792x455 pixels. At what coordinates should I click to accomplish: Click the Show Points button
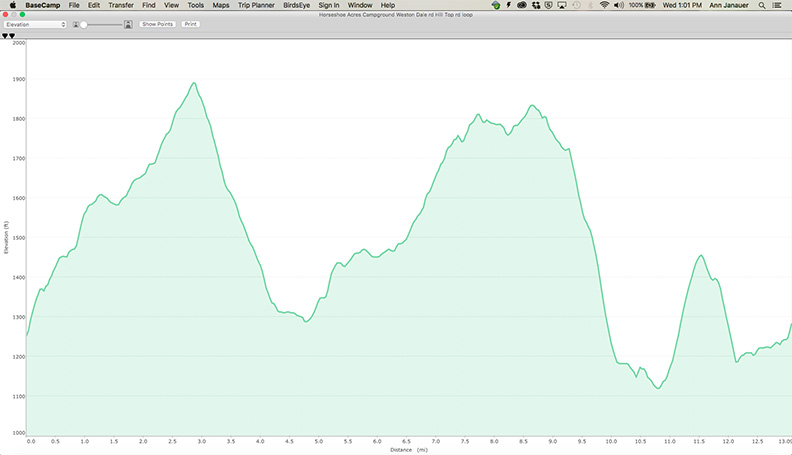(157, 23)
